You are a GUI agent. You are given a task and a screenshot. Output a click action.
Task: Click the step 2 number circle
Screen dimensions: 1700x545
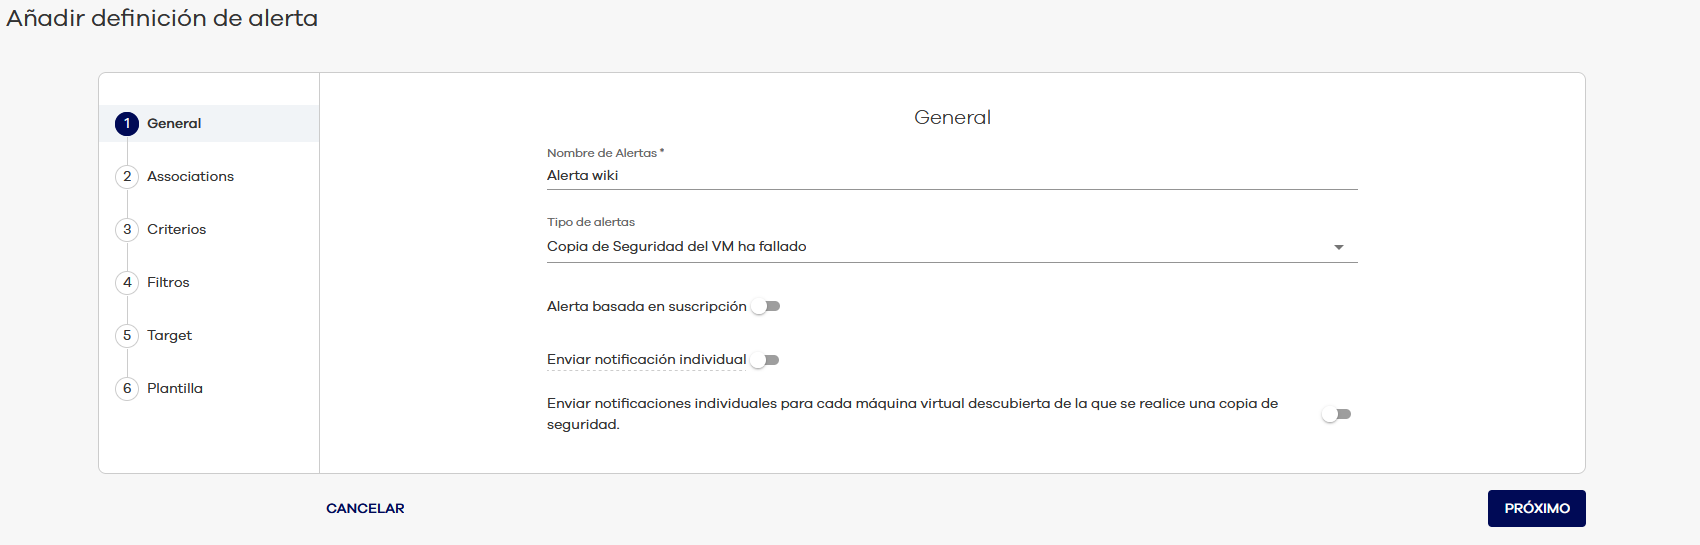[127, 177]
